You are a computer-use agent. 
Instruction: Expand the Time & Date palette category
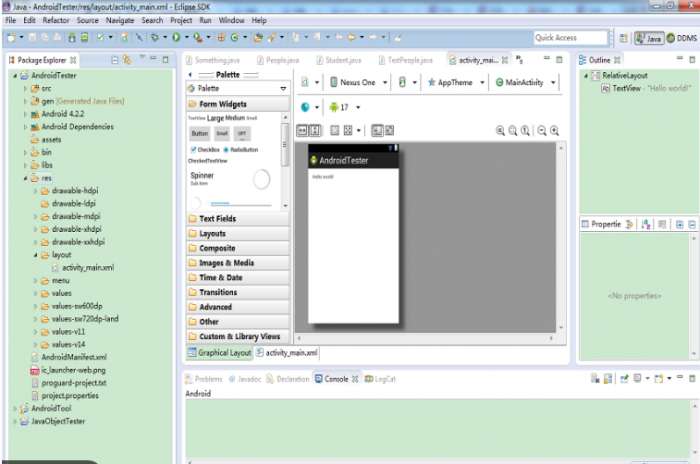click(x=238, y=278)
